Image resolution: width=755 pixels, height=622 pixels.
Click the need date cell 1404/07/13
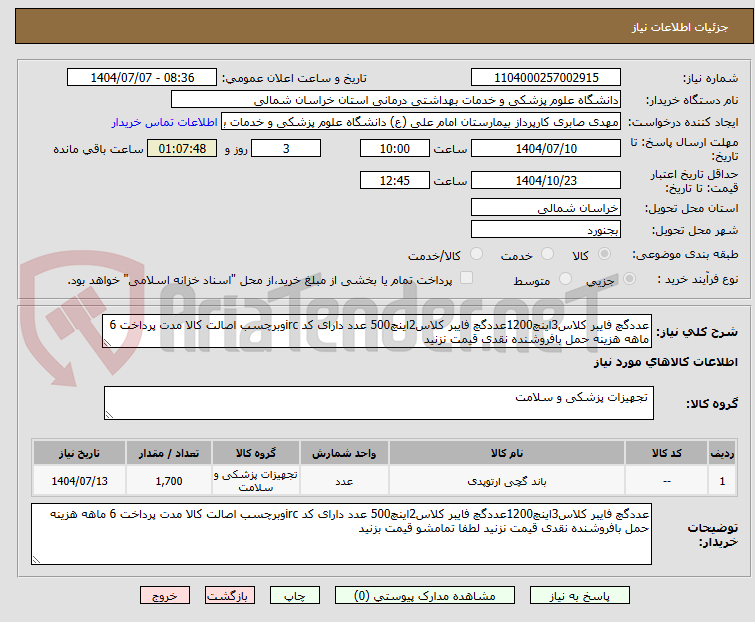pos(79,481)
